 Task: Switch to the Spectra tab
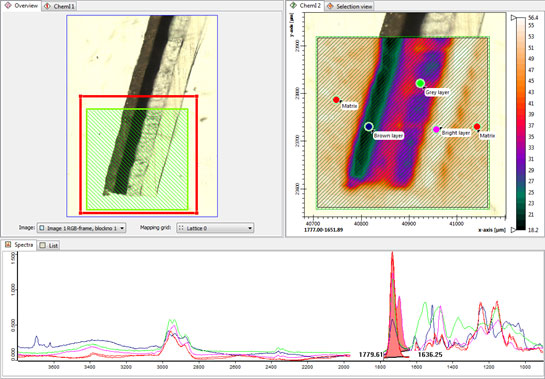[19, 245]
